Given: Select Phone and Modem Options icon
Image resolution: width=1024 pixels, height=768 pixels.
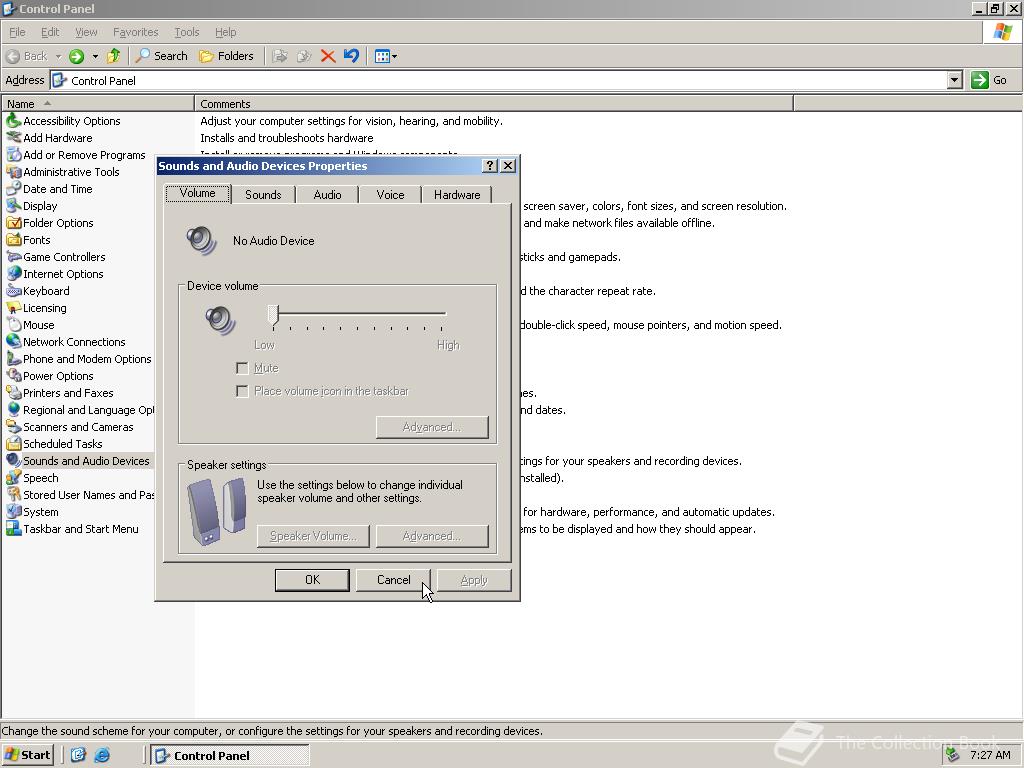Looking at the screenshot, I should [x=13, y=359].
